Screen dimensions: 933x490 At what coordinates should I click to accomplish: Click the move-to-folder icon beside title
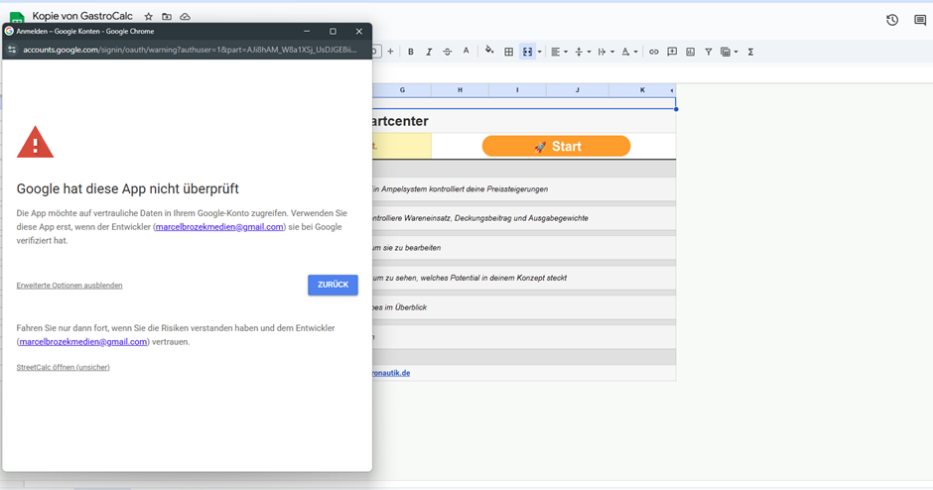tap(167, 17)
